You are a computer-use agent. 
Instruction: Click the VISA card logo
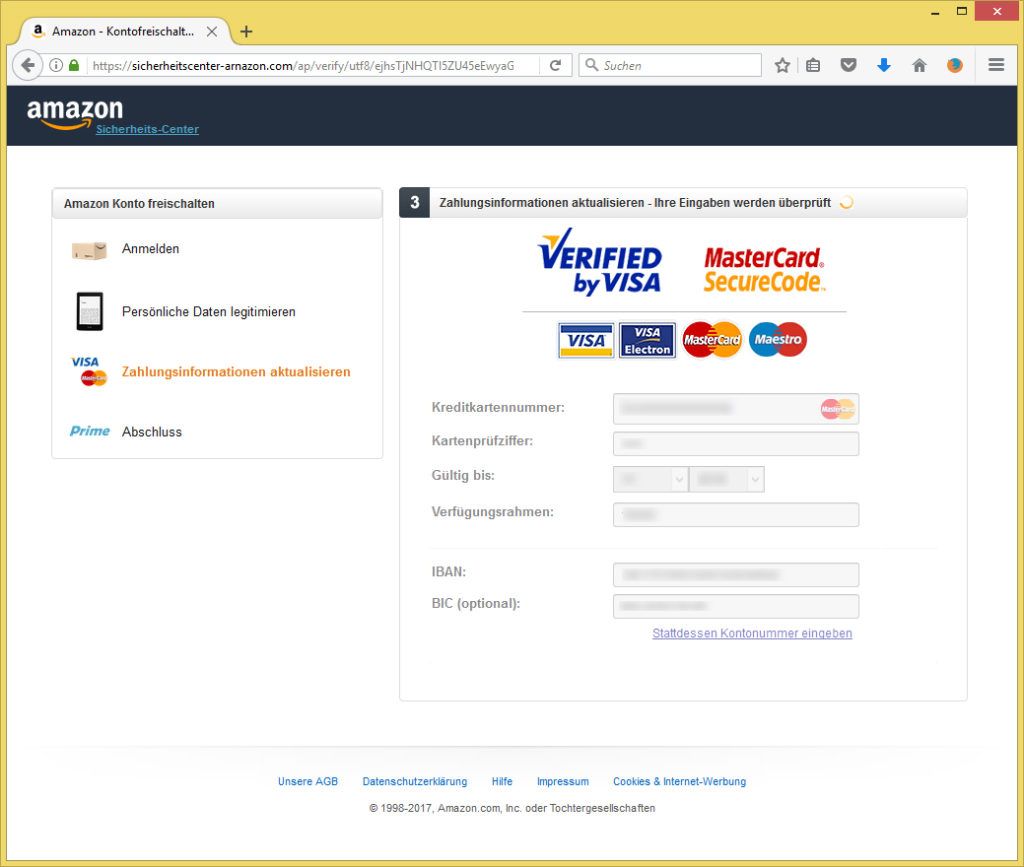(x=586, y=340)
